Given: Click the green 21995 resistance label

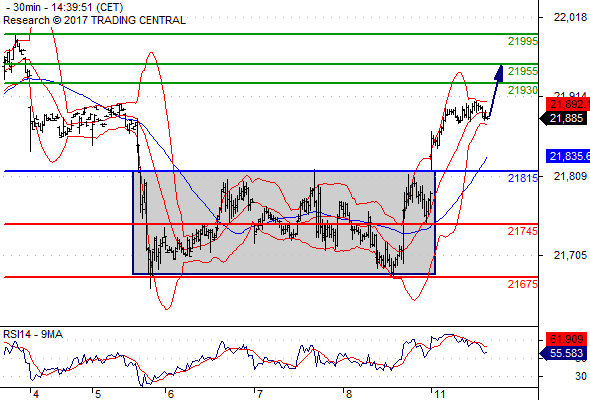Looking at the screenshot, I should point(523,41).
